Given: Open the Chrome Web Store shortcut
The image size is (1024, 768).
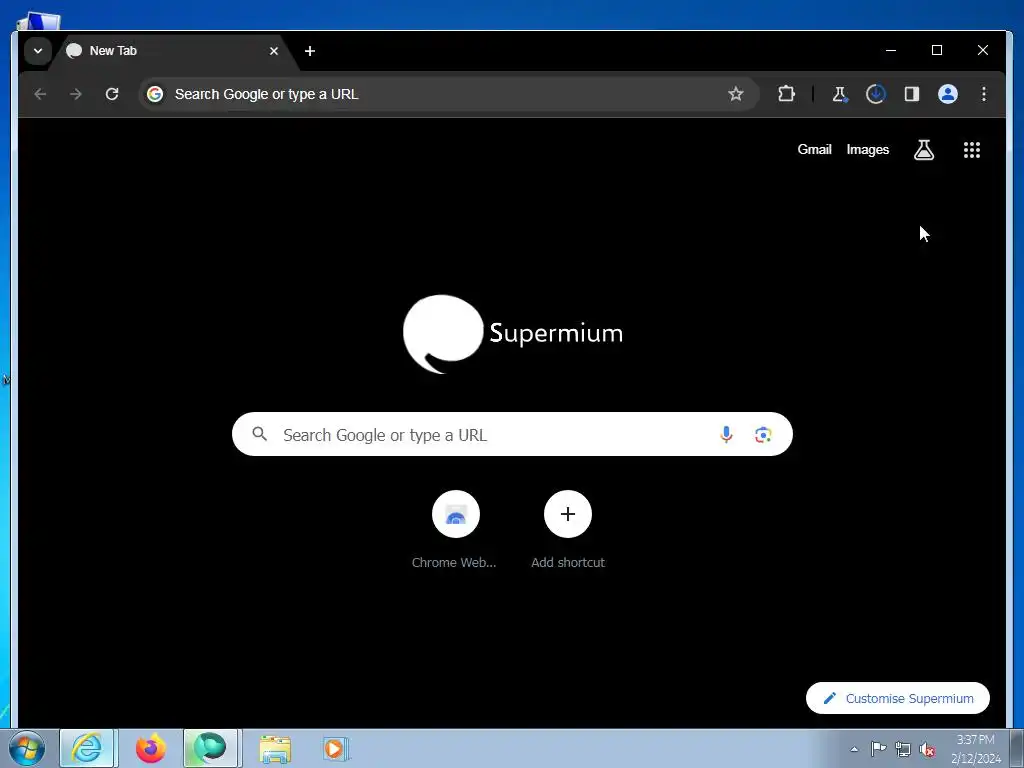Looking at the screenshot, I should [x=455, y=530].
